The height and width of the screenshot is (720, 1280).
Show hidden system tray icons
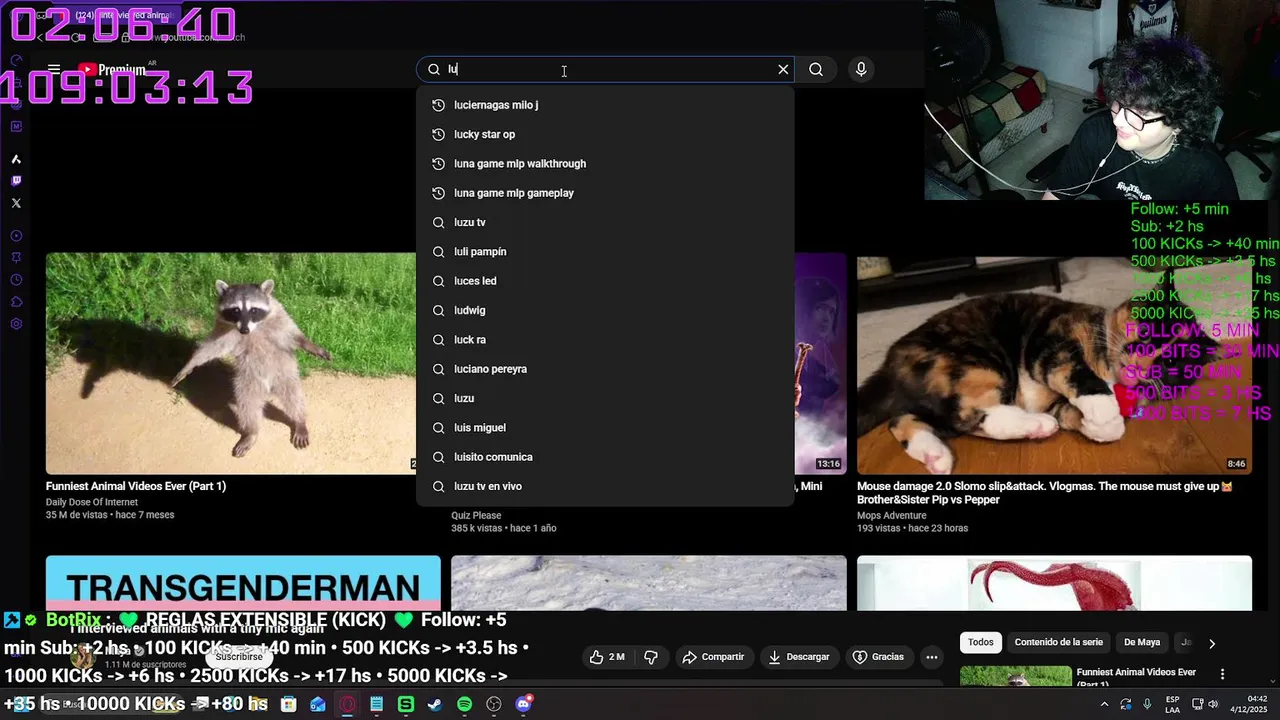pyautogui.click(x=1105, y=704)
